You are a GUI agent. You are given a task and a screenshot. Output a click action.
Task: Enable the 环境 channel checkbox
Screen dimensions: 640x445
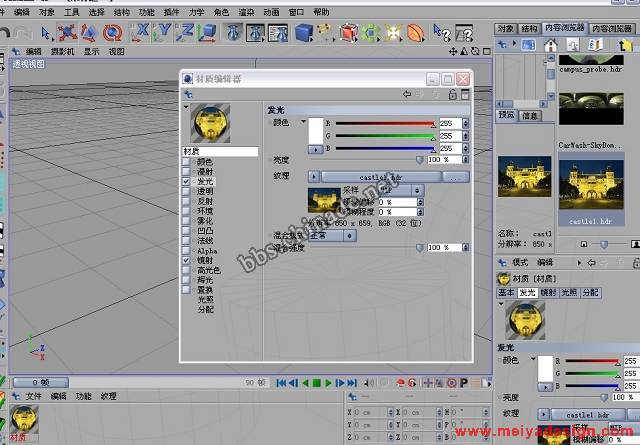[x=186, y=211]
